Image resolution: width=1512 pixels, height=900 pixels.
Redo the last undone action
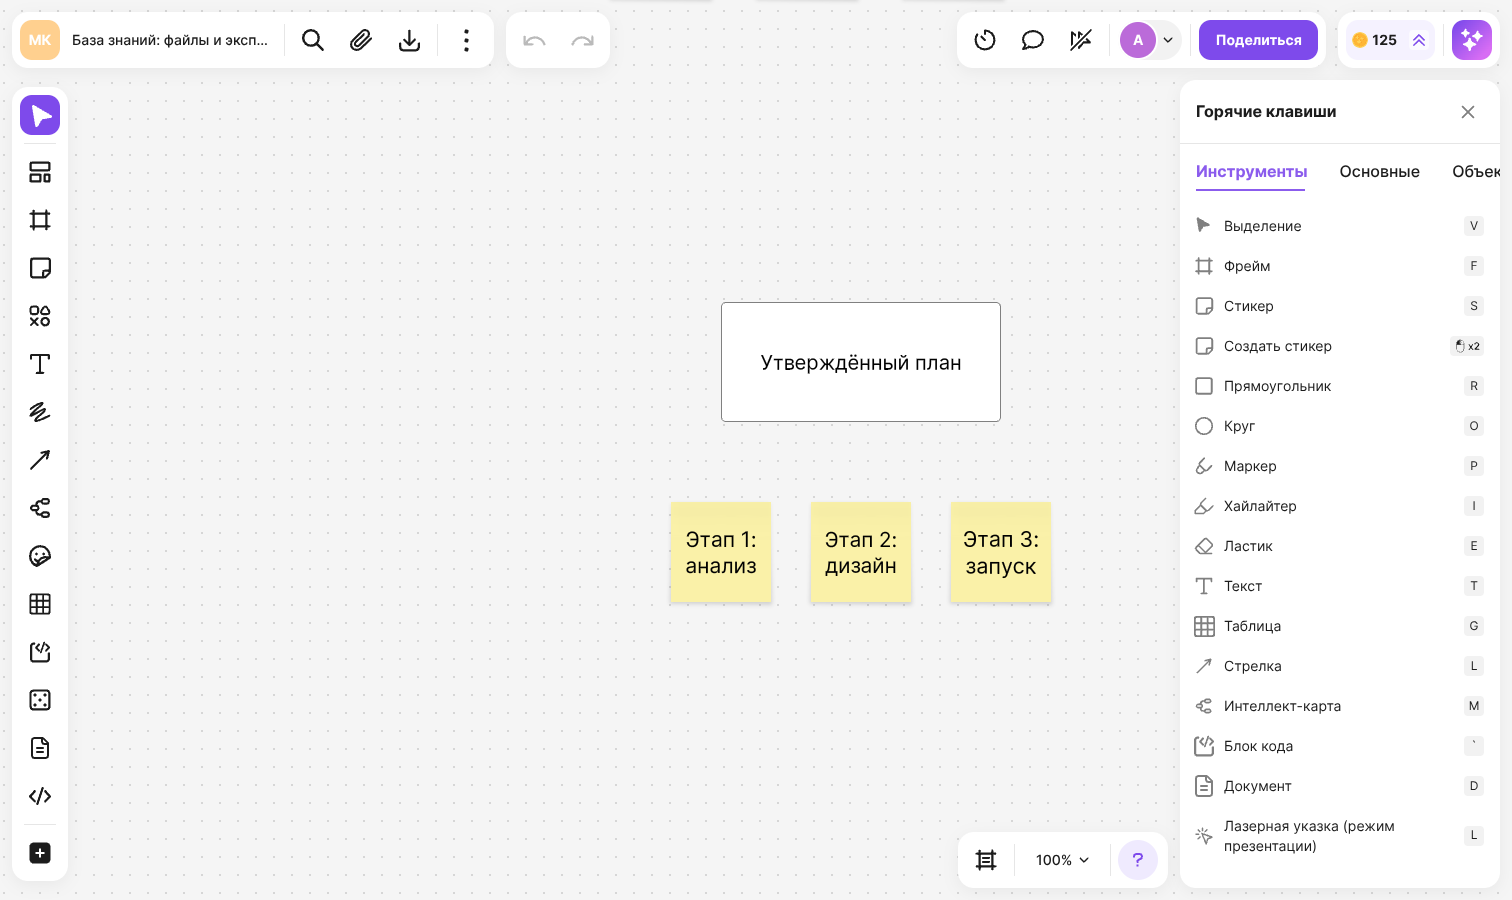(582, 40)
